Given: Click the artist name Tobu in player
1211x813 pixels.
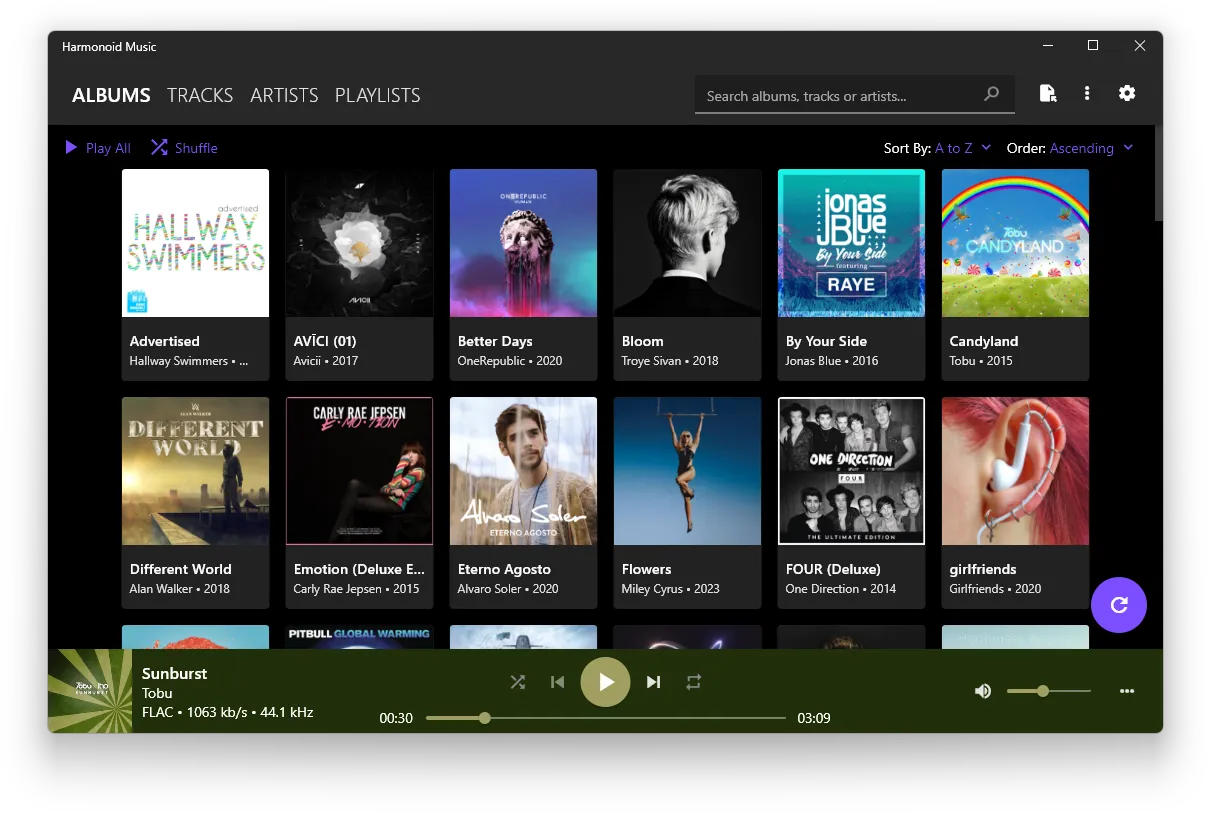Looking at the screenshot, I should tap(157, 693).
